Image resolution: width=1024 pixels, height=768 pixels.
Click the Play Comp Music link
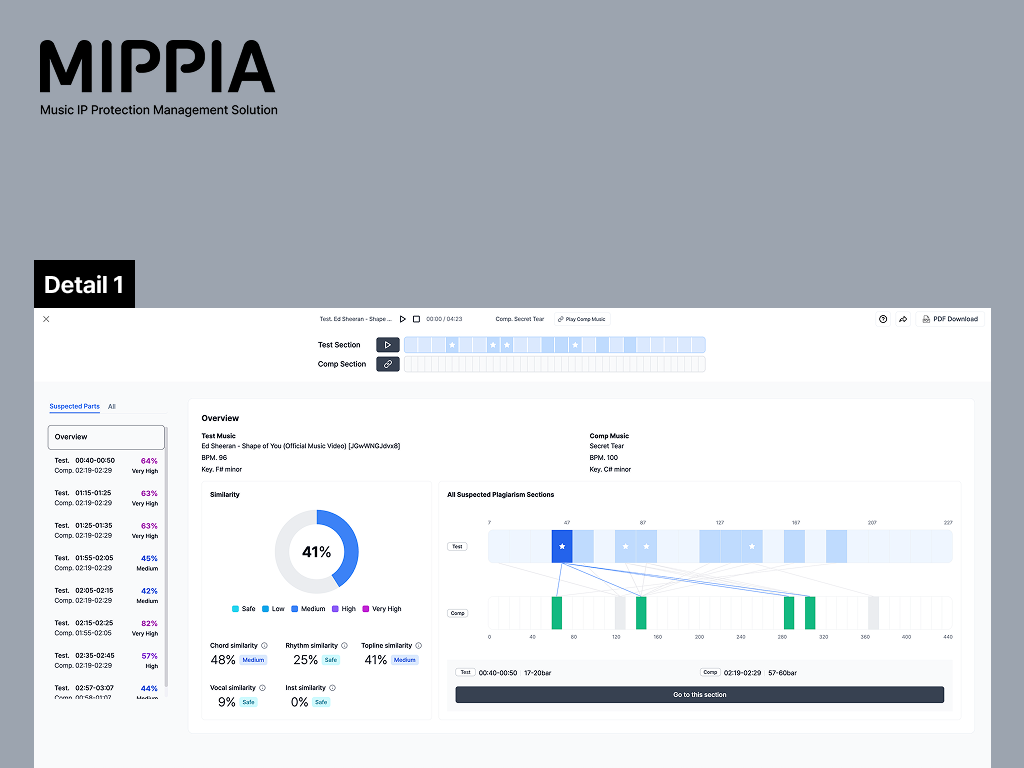(581, 319)
